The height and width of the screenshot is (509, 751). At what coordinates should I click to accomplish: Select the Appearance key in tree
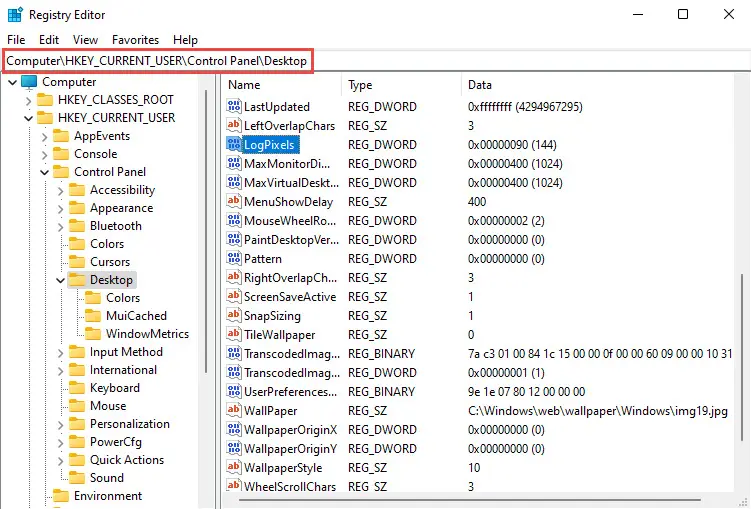click(122, 208)
